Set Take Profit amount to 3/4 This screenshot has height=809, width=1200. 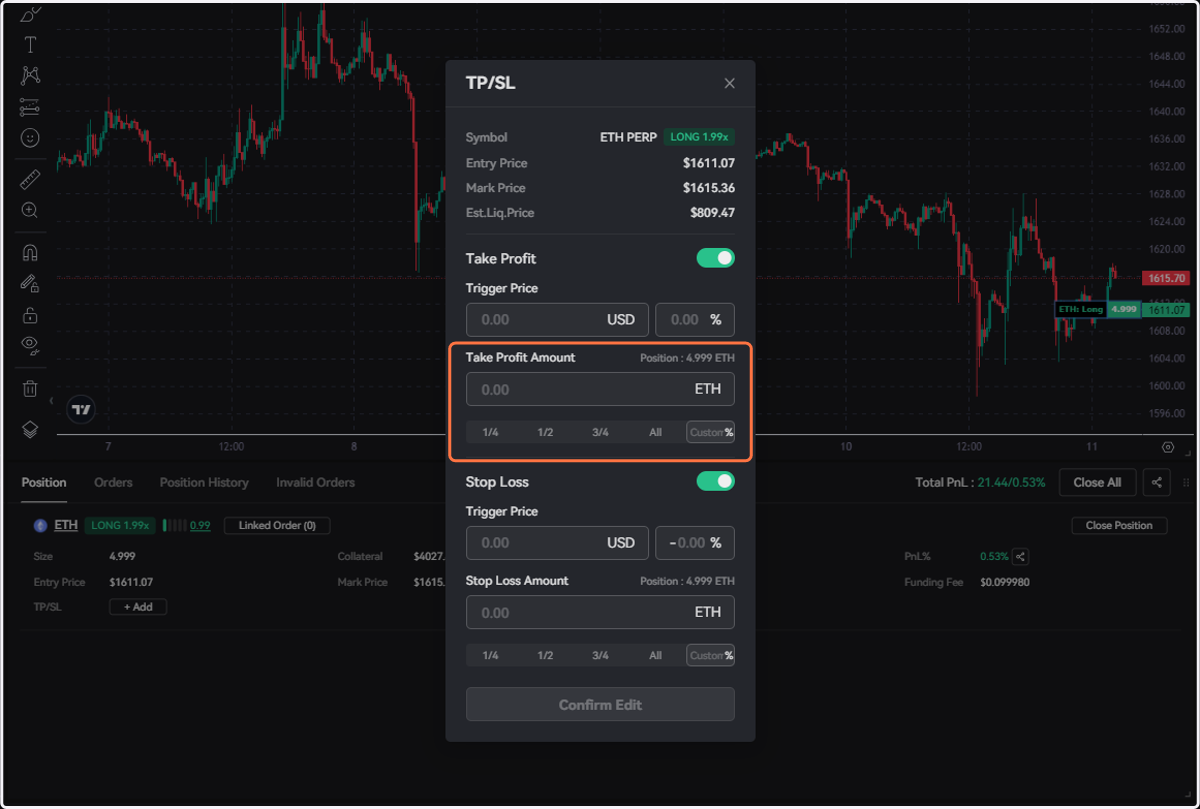[600, 432]
